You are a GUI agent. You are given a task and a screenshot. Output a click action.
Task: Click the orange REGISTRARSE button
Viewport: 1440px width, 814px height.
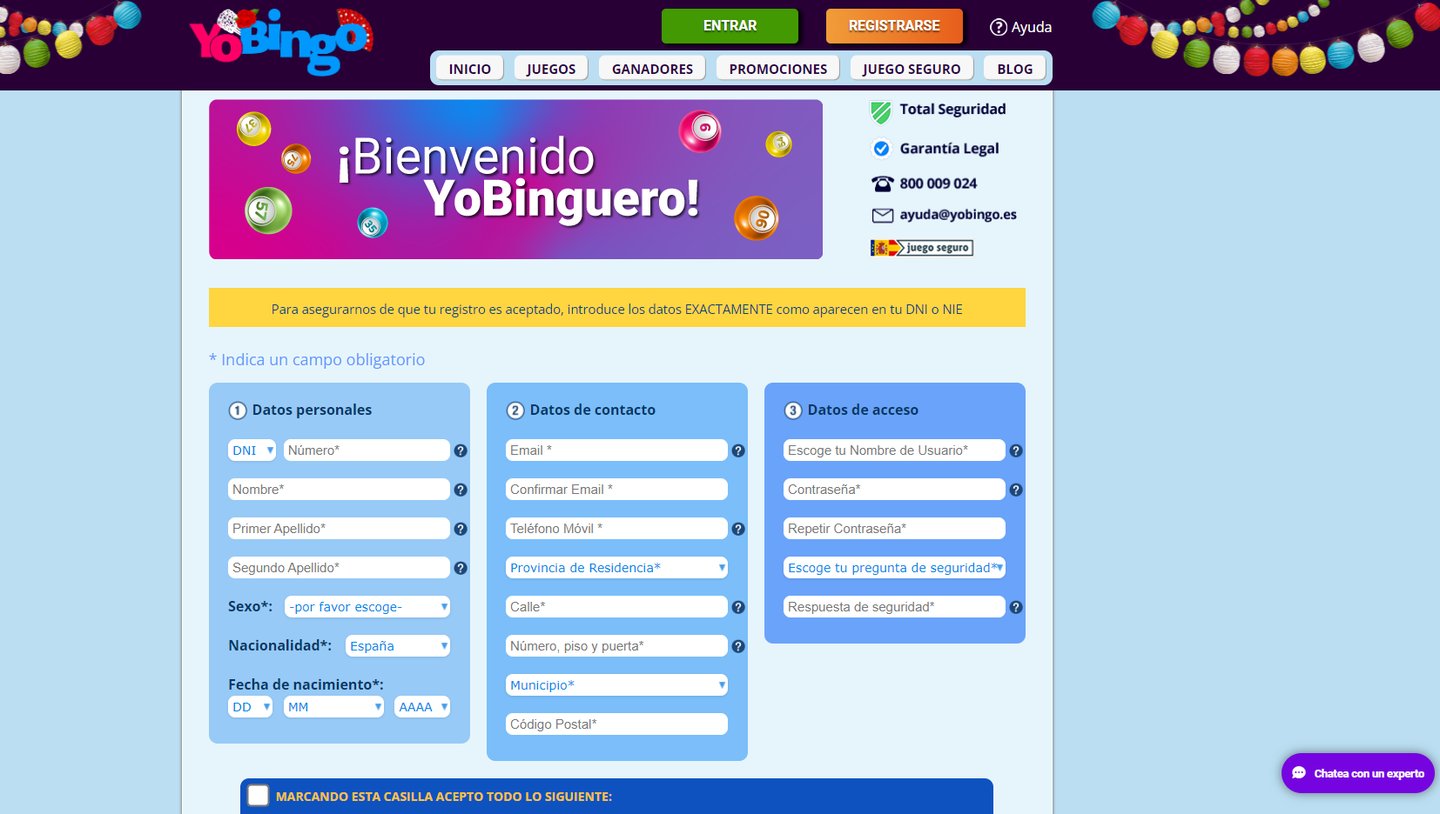[x=894, y=26]
